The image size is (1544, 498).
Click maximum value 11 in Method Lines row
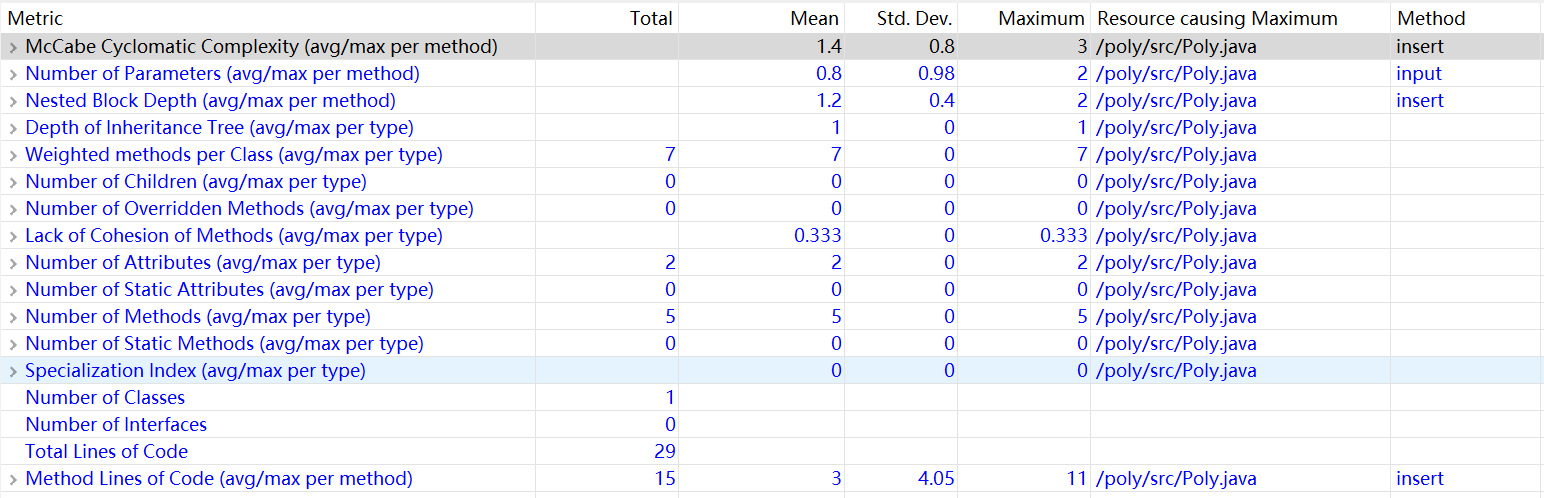point(1076,479)
